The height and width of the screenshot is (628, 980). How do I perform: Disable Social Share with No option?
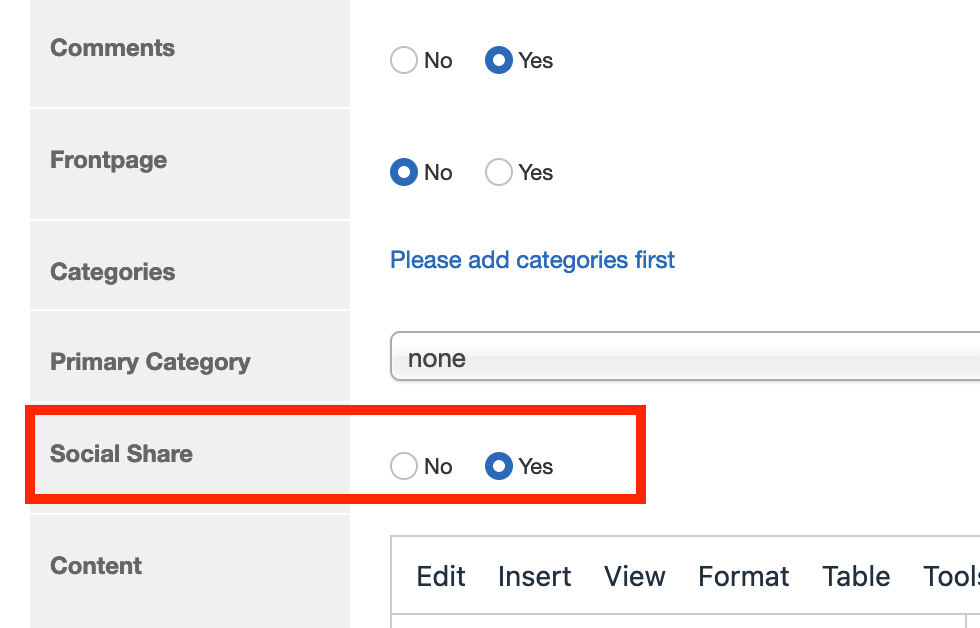(404, 467)
